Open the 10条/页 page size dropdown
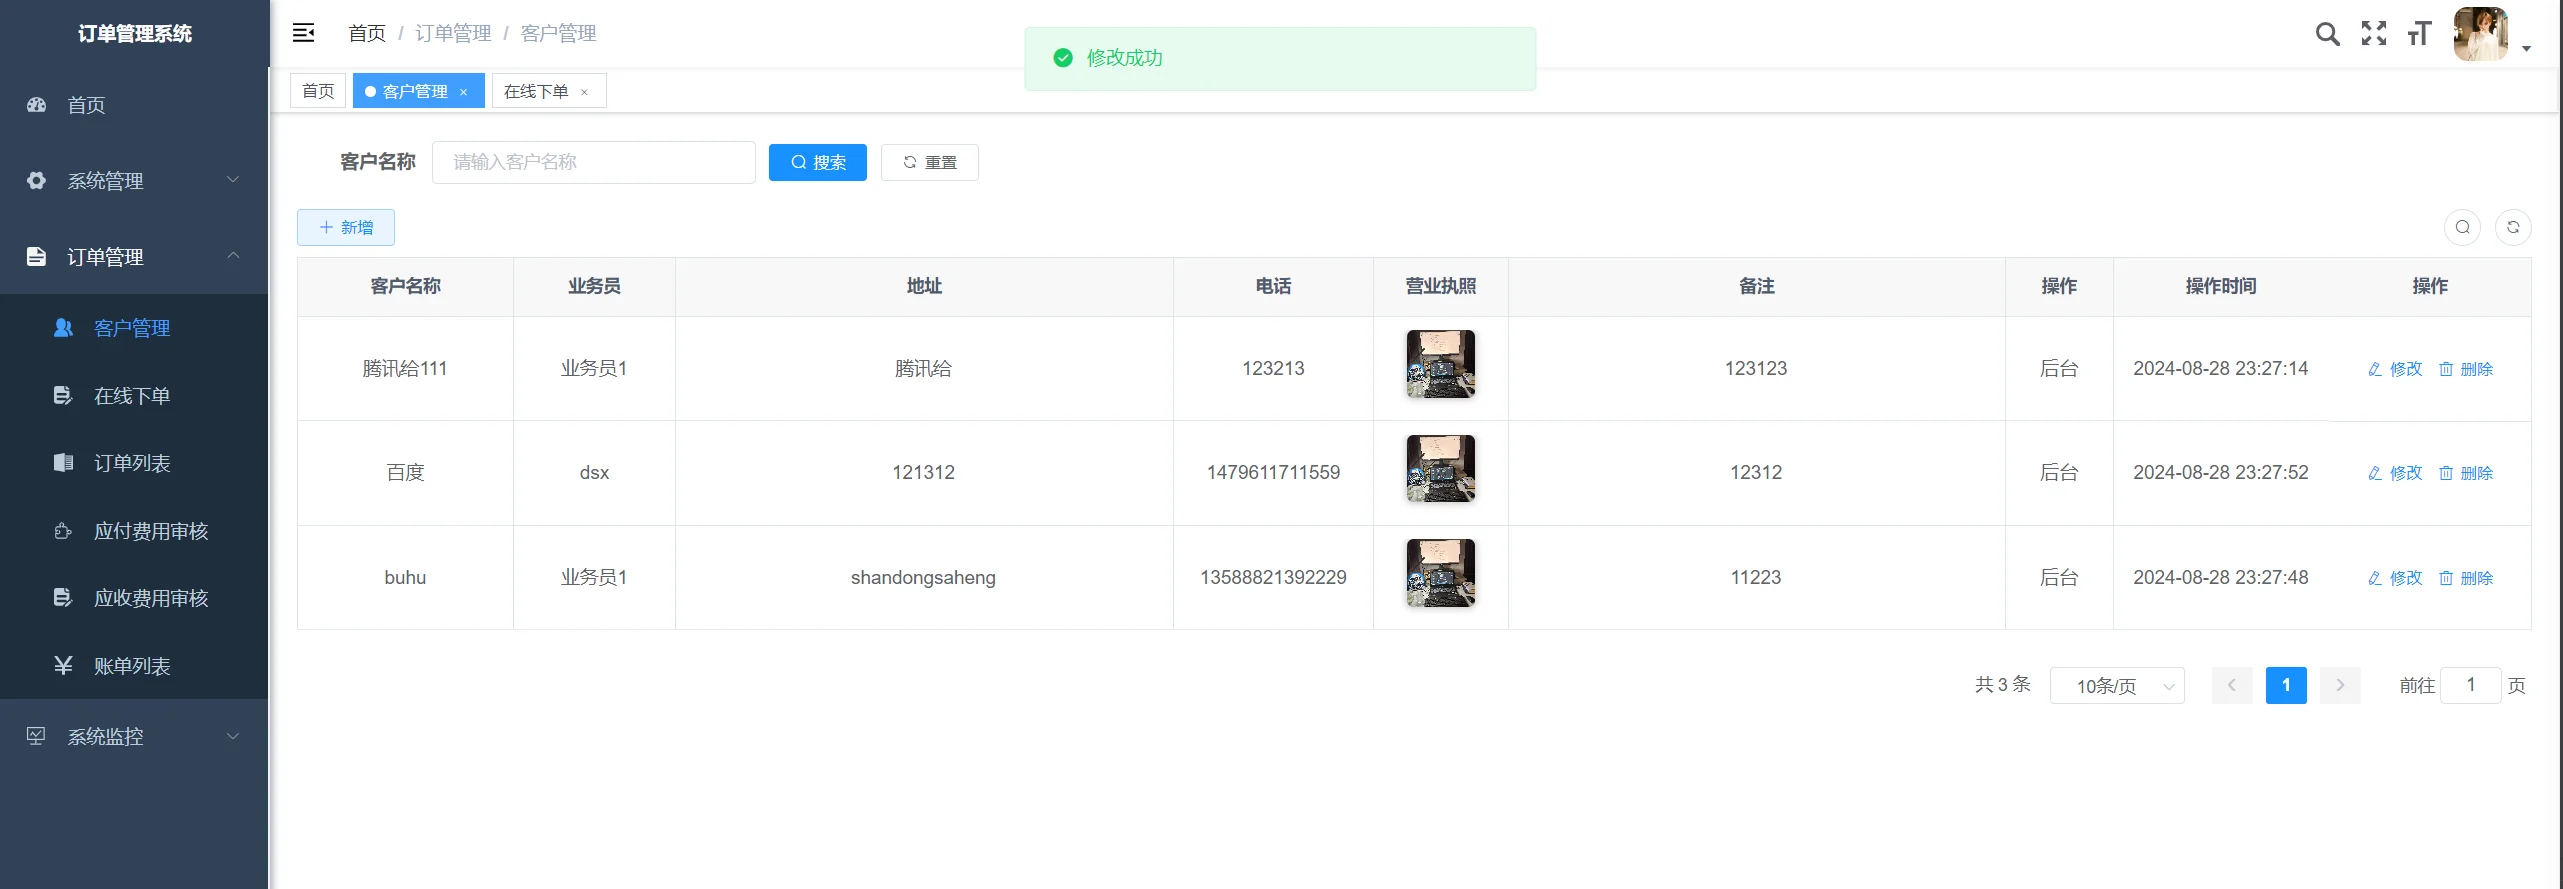Viewport: 2563px width, 889px height. (2117, 686)
